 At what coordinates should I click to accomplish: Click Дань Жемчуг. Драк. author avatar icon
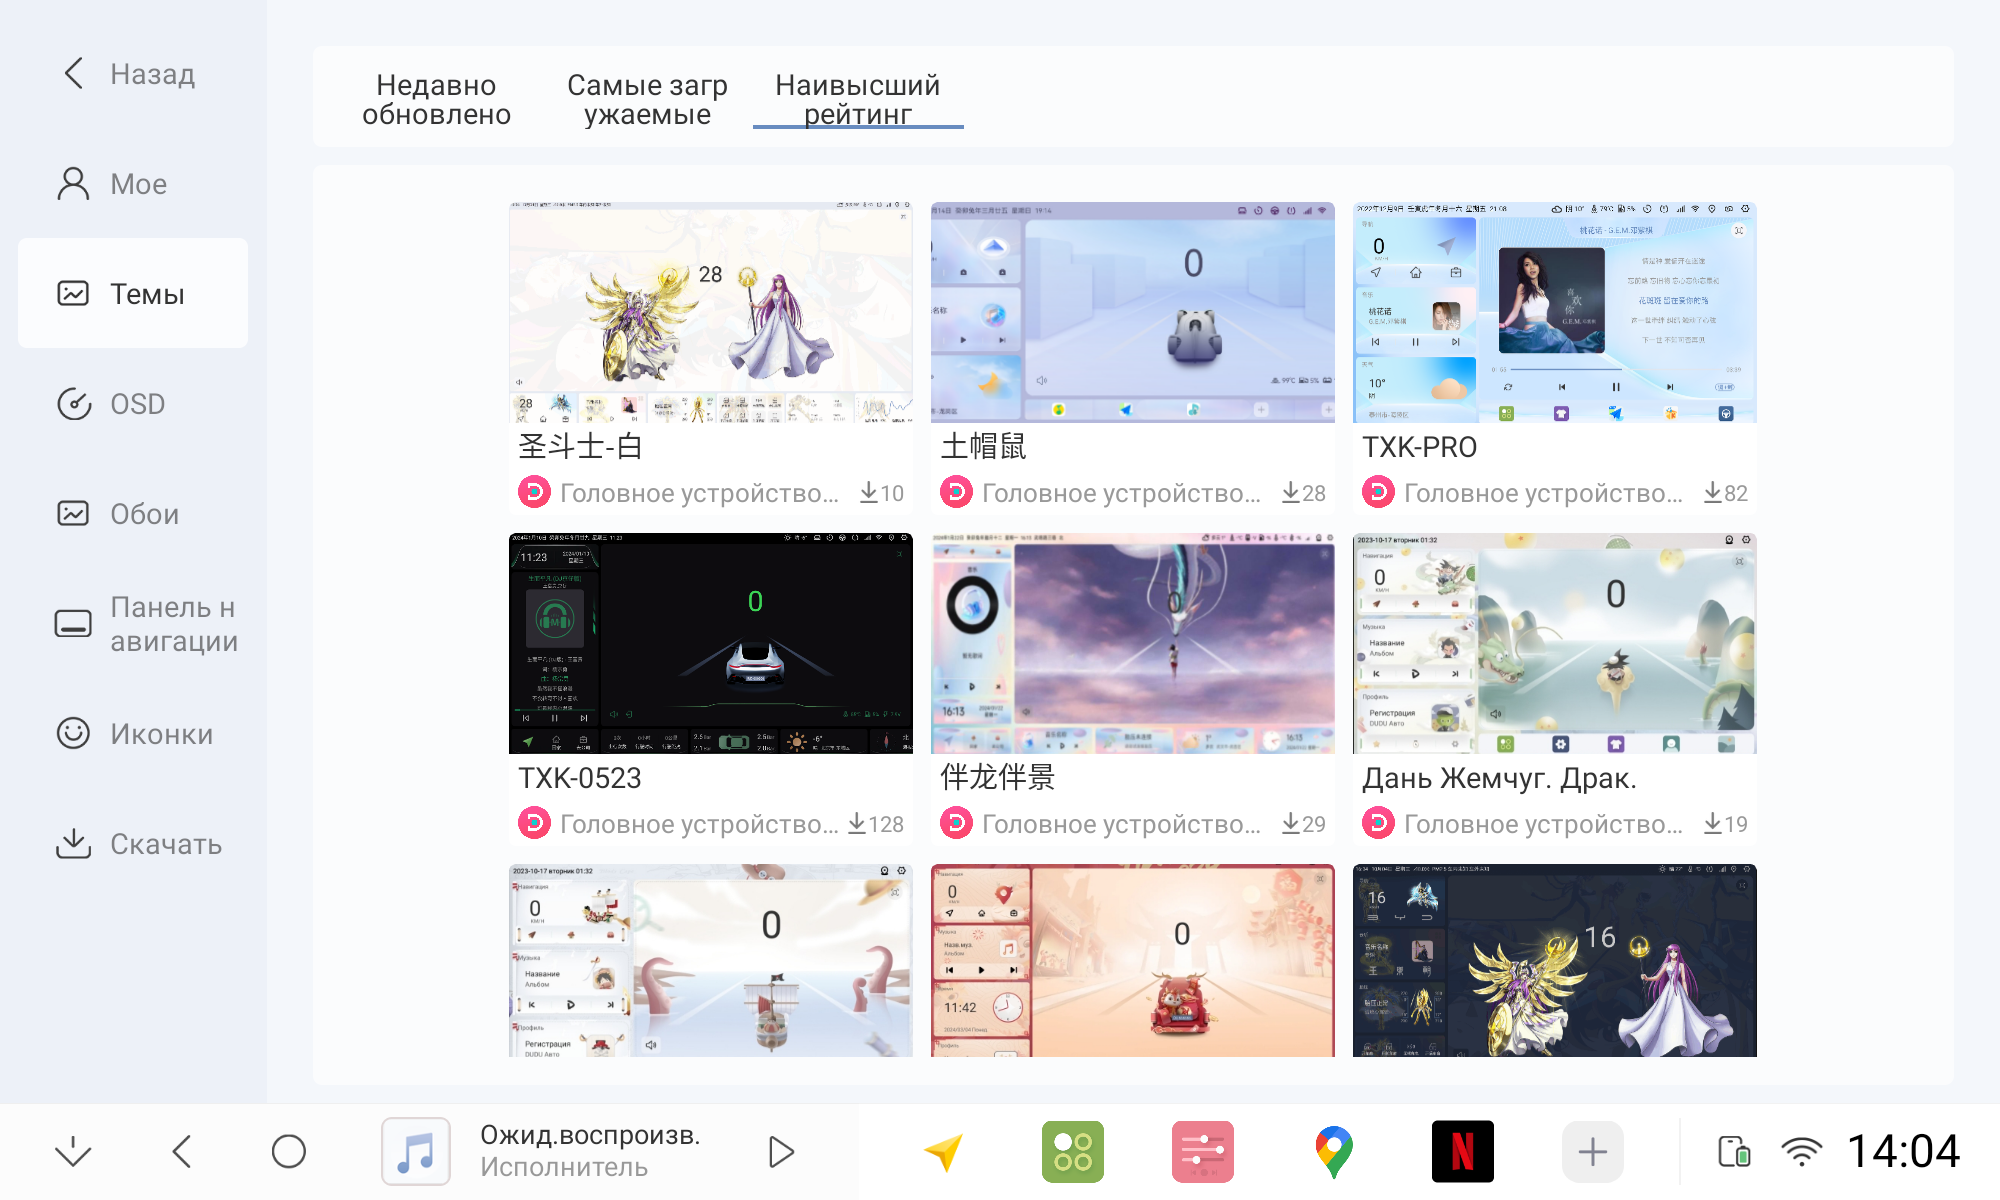pyautogui.click(x=1378, y=823)
